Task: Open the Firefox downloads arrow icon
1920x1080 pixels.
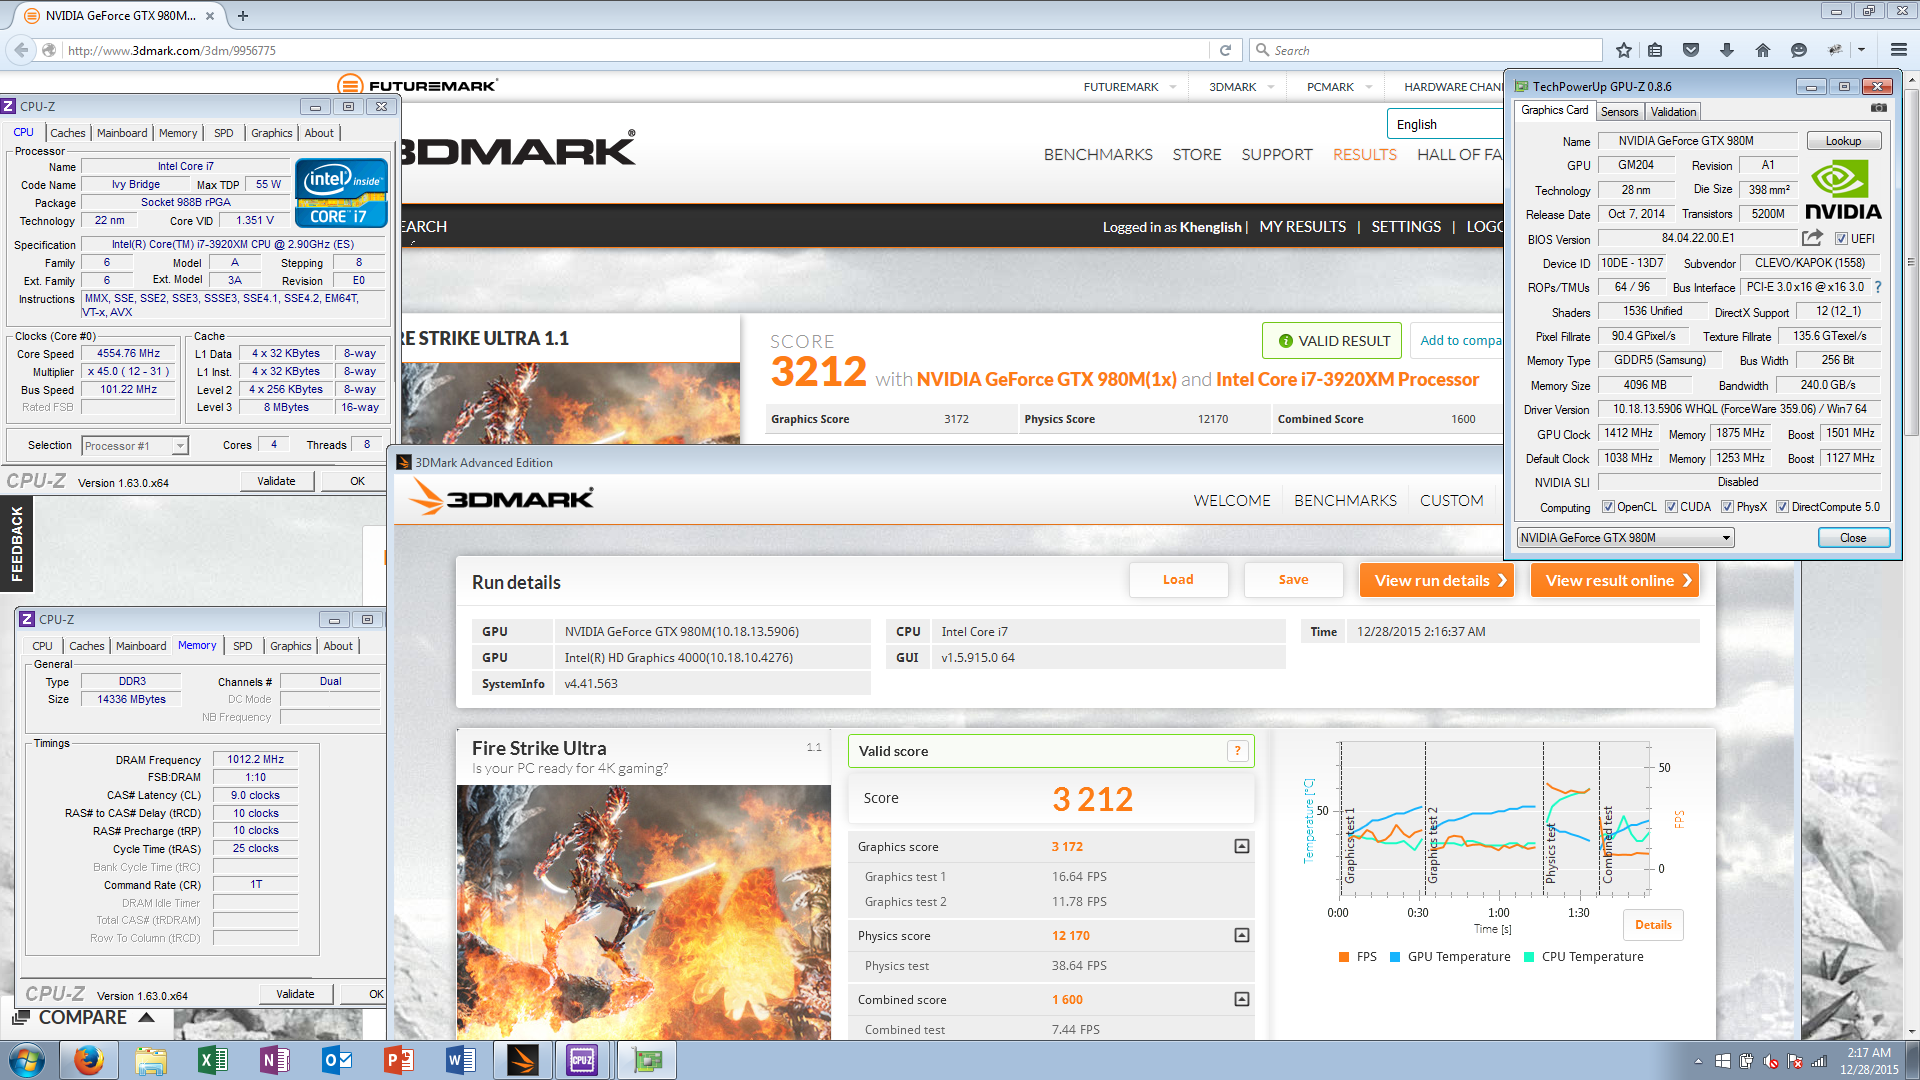Action: 1727,50
